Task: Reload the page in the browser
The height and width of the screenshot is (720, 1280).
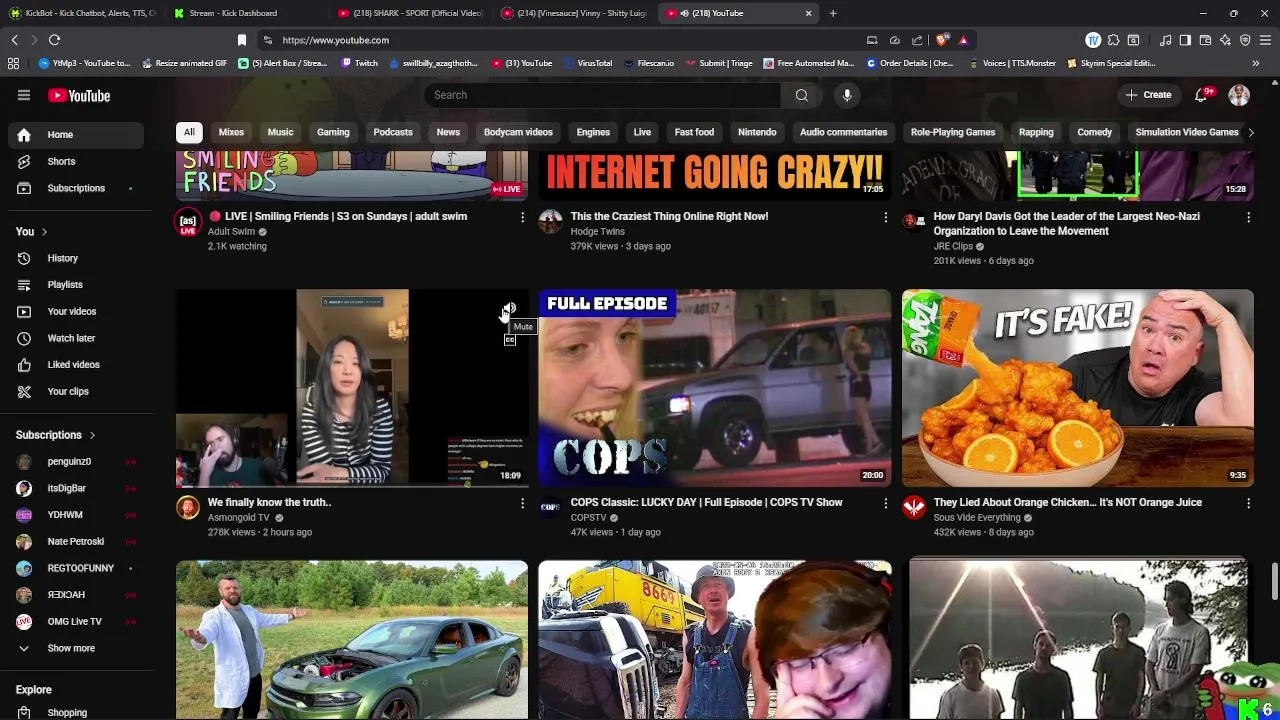Action: (x=54, y=40)
